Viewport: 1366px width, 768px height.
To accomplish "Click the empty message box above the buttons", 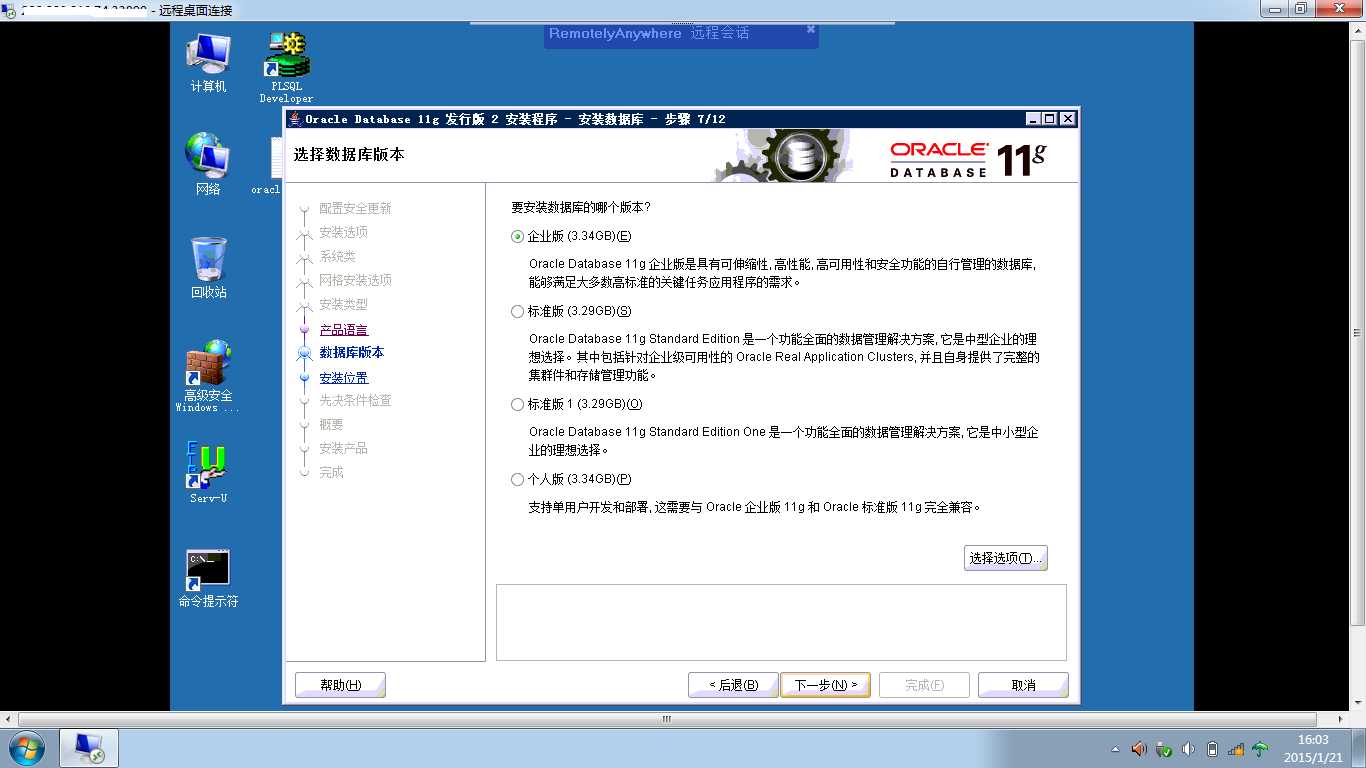I will click(781, 622).
